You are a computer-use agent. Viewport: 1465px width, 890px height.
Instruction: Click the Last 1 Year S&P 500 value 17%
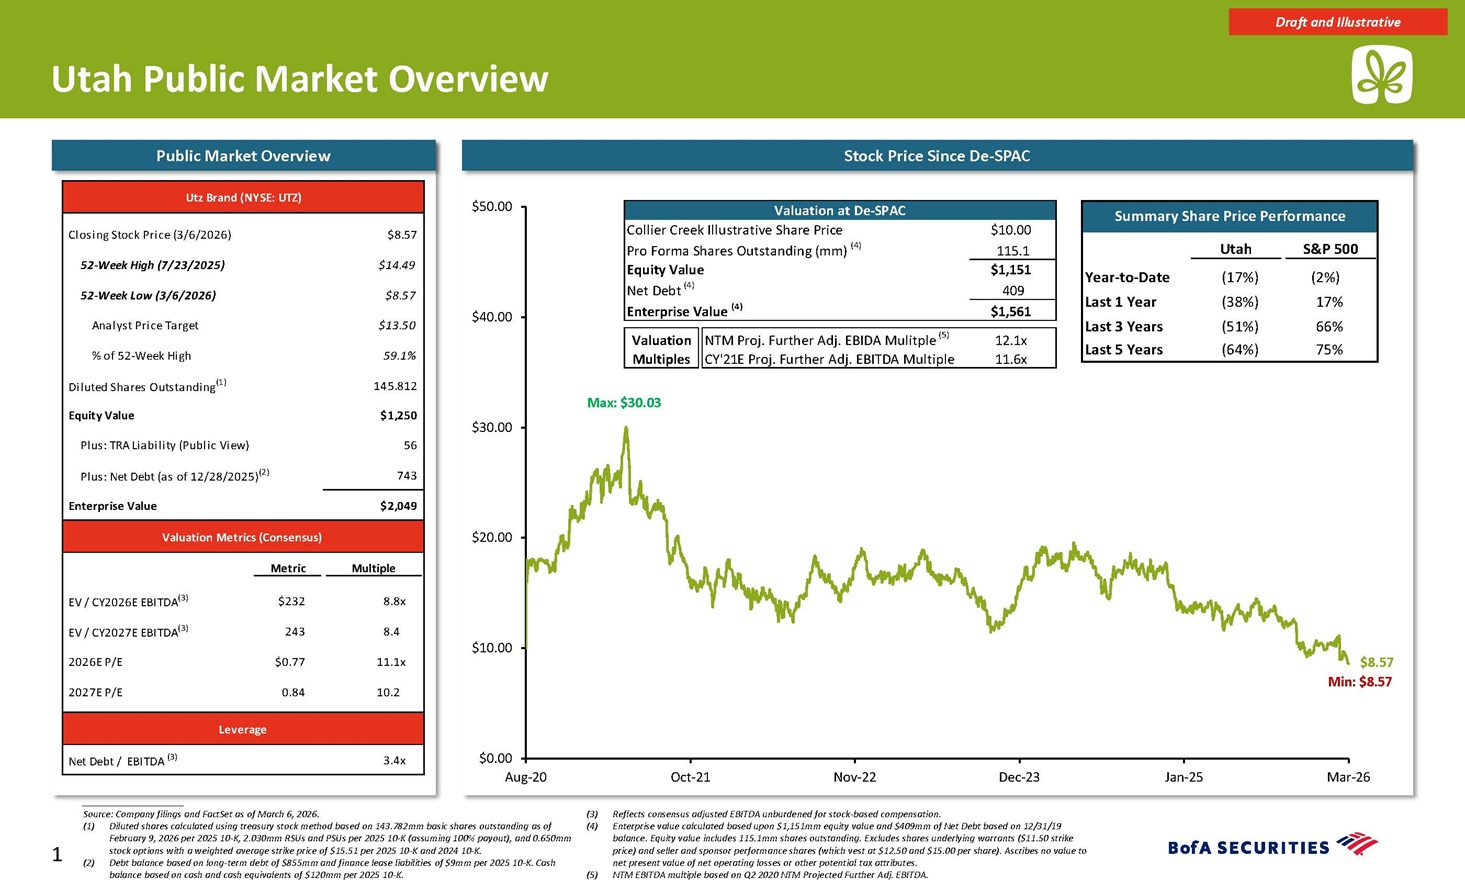pyautogui.click(x=1330, y=302)
